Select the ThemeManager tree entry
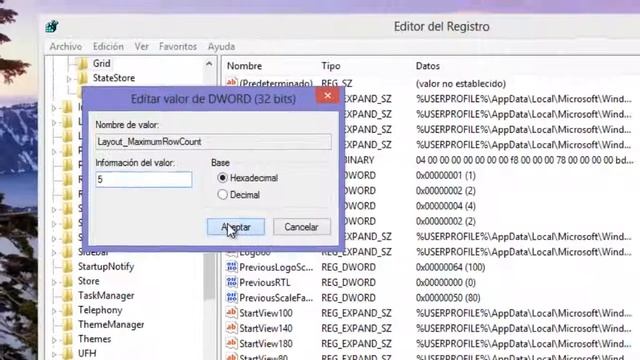The width and height of the screenshot is (640, 360). pos(111,324)
